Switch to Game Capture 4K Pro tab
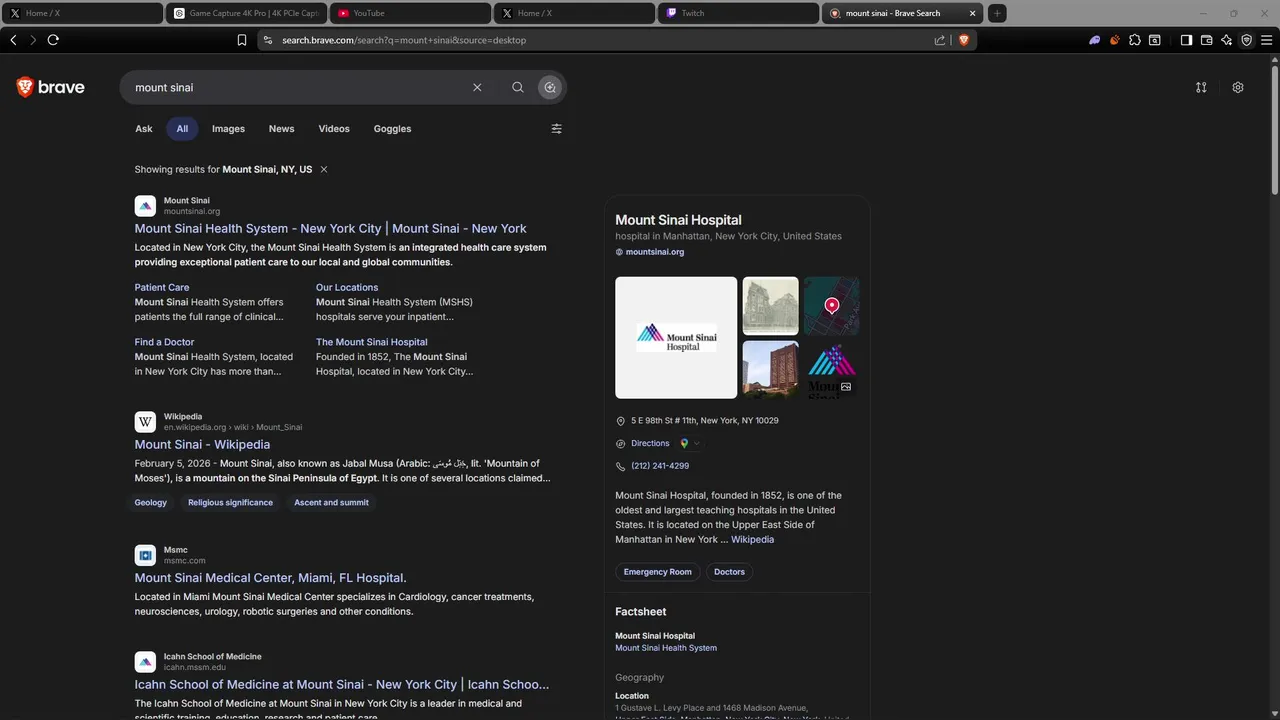1280x720 pixels. click(246, 13)
